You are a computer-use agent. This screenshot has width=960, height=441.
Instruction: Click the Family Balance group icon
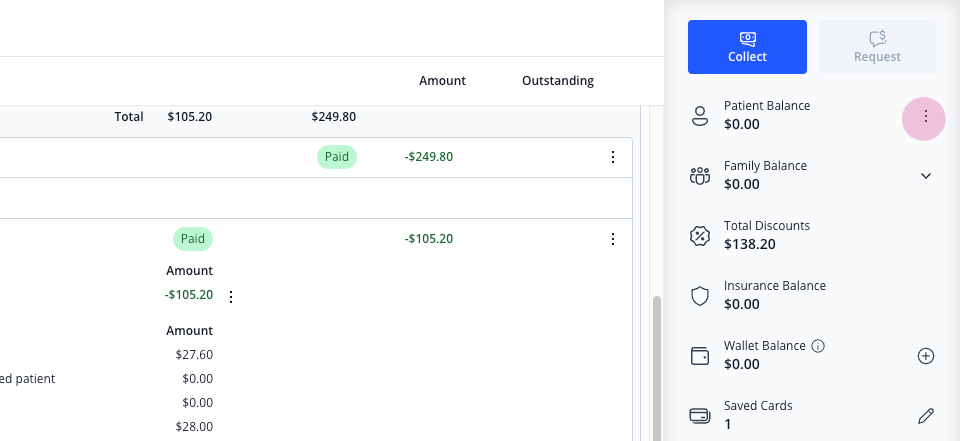700,176
